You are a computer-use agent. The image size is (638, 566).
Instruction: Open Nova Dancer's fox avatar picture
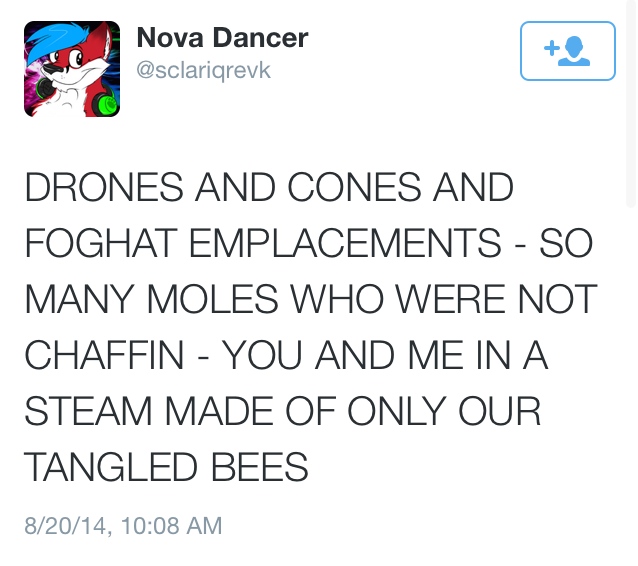72,69
